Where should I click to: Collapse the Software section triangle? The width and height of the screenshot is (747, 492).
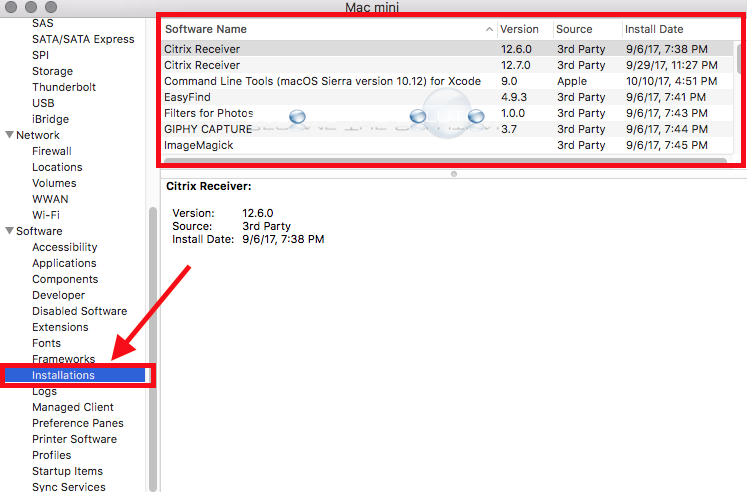click(9, 231)
